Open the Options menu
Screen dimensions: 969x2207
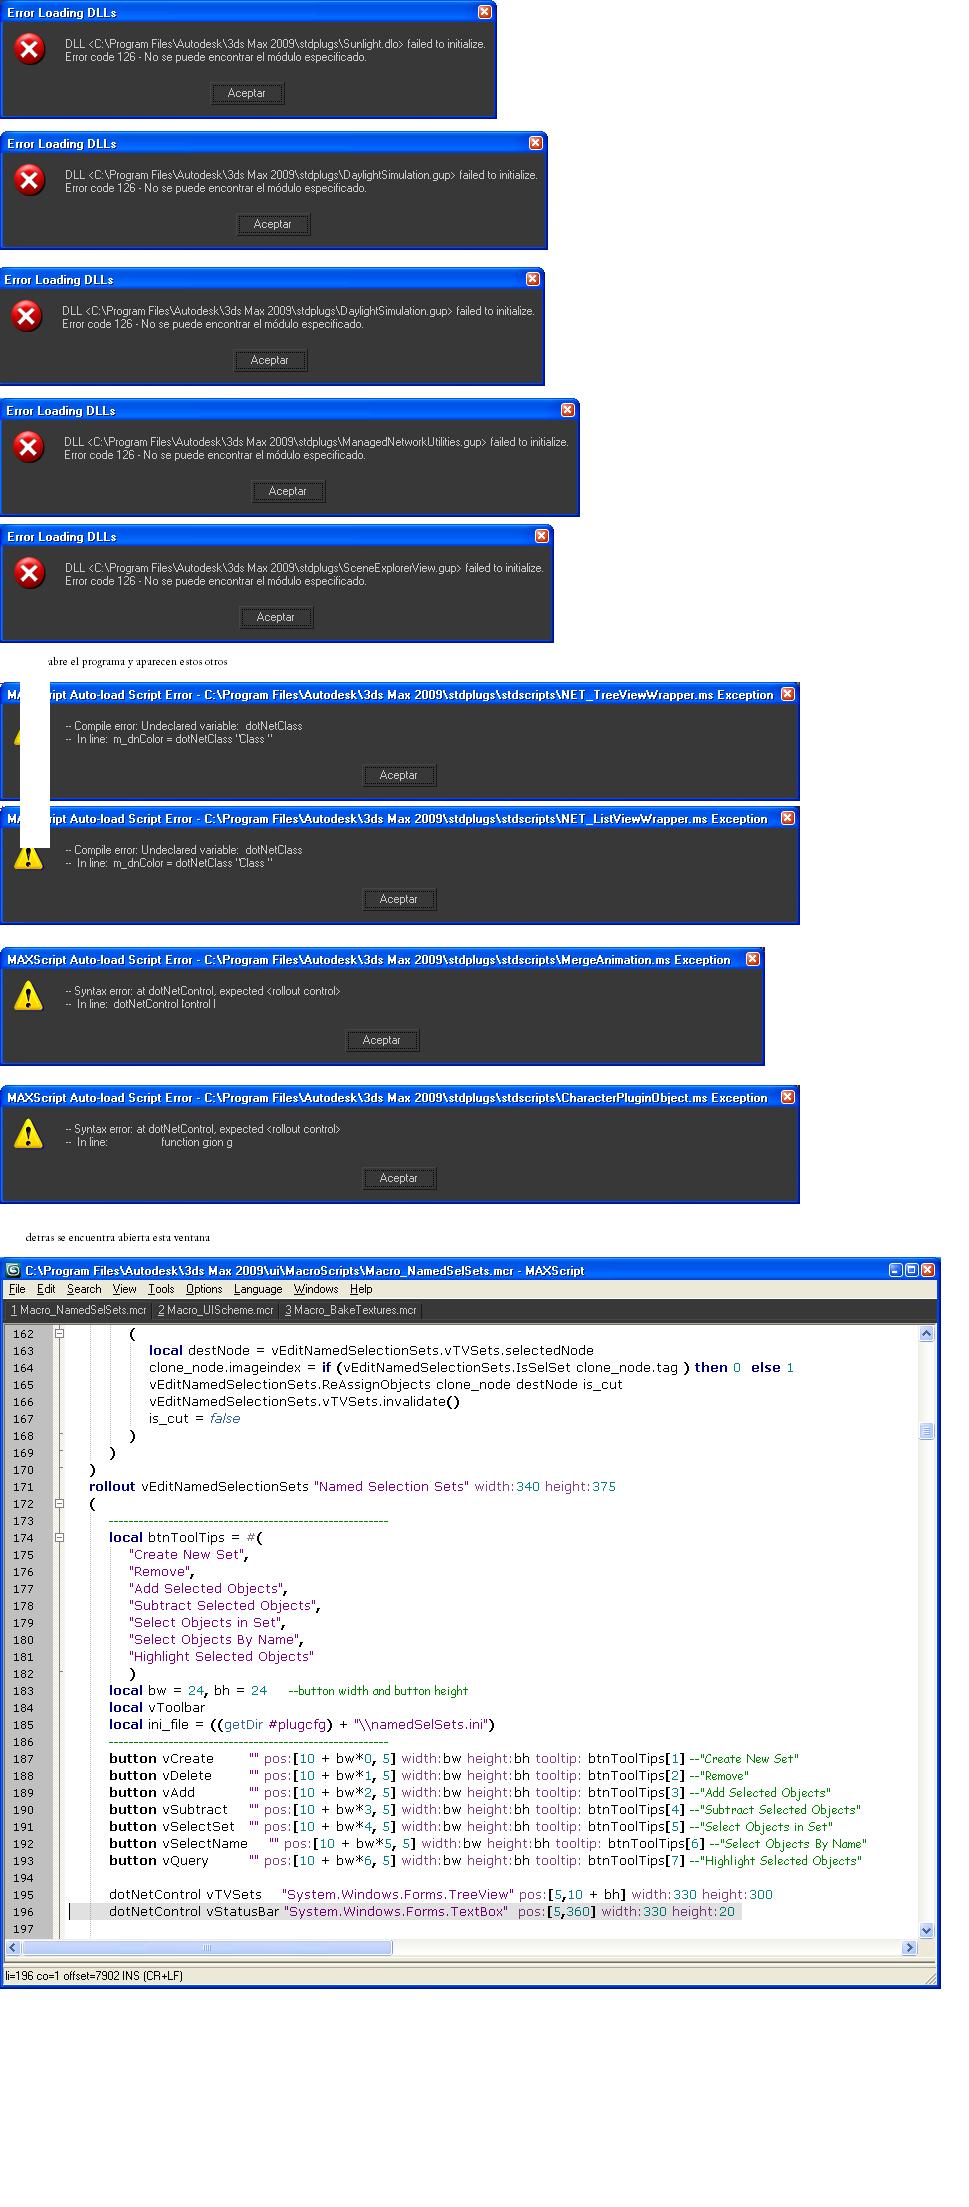point(204,1289)
